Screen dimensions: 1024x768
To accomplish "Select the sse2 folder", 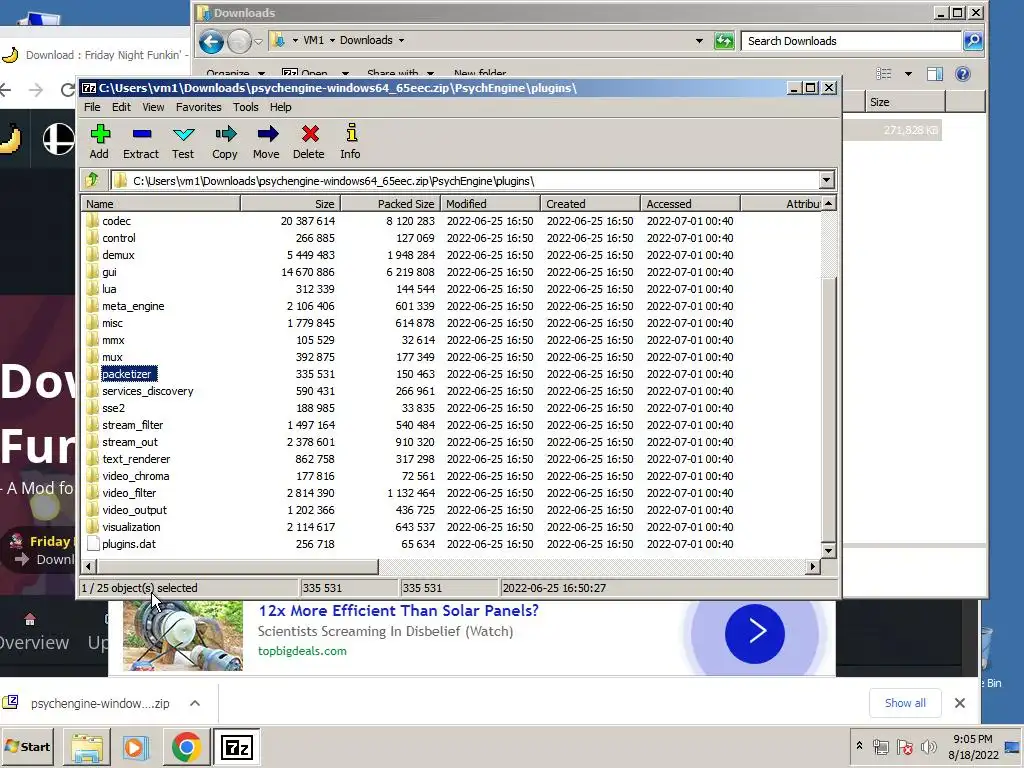I will point(113,408).
